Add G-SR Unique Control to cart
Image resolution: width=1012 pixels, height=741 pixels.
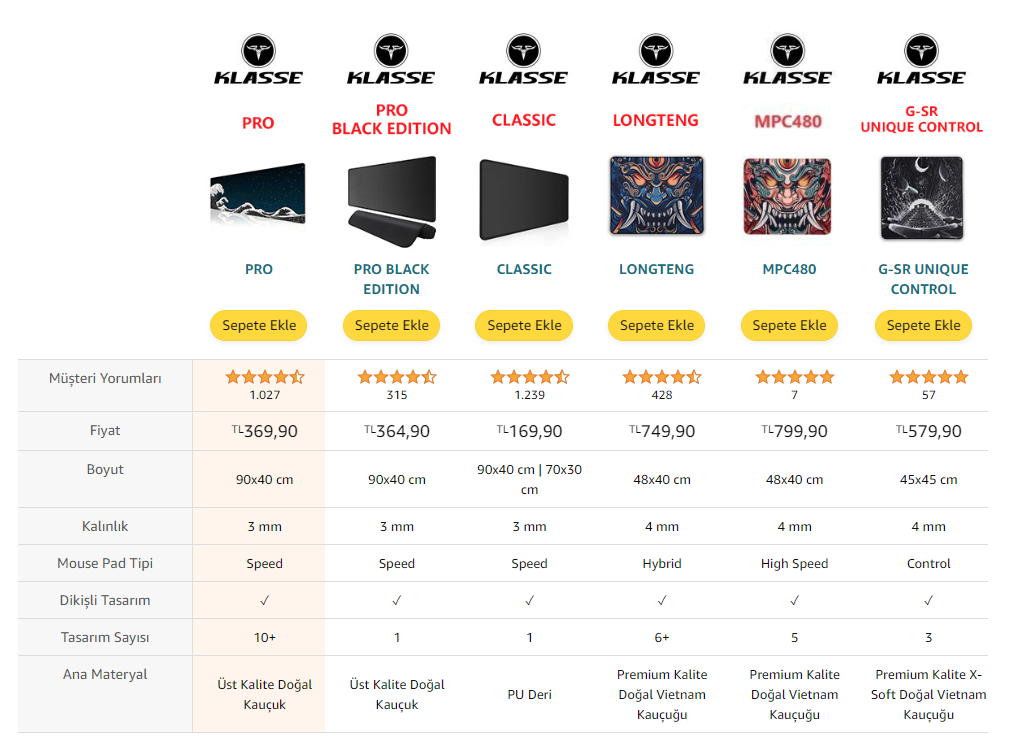tap(923, 325)
